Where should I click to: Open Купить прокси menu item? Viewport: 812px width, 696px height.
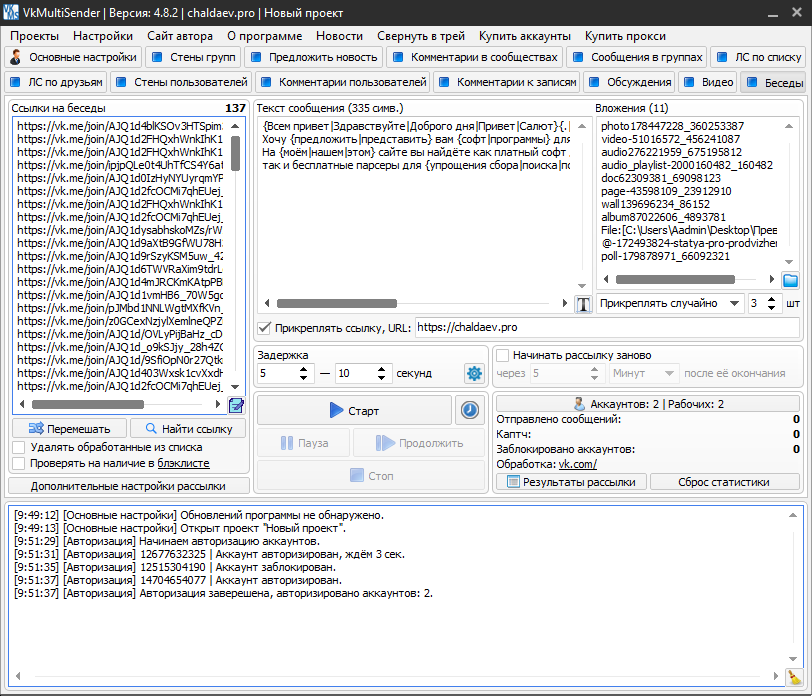pyautogui.click(x=625, y=36)
